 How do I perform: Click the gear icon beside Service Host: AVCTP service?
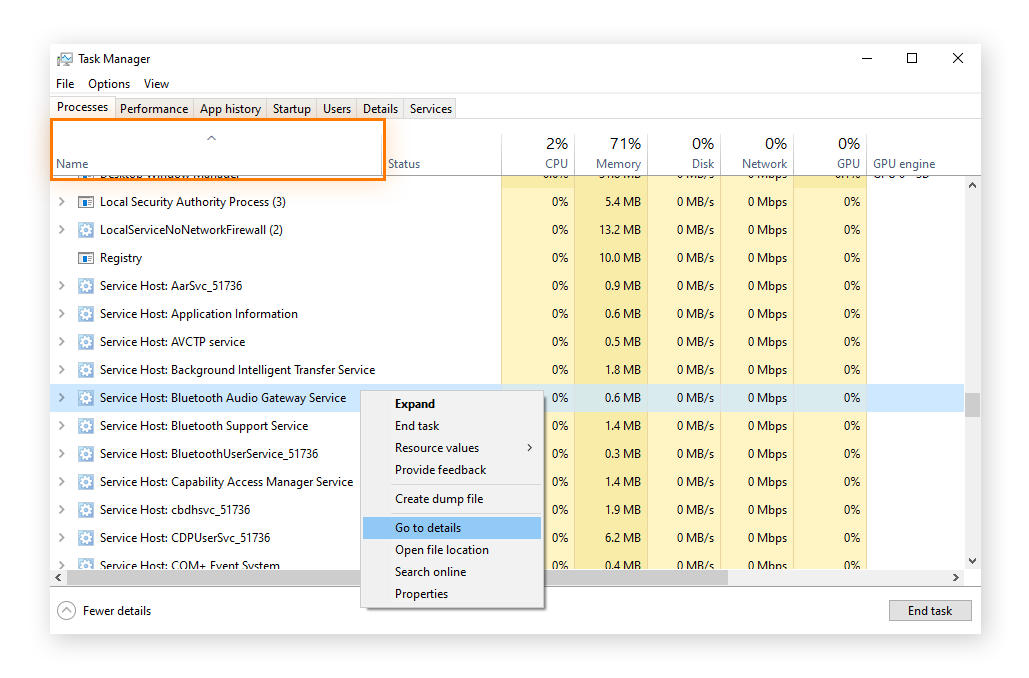point(85,342)
